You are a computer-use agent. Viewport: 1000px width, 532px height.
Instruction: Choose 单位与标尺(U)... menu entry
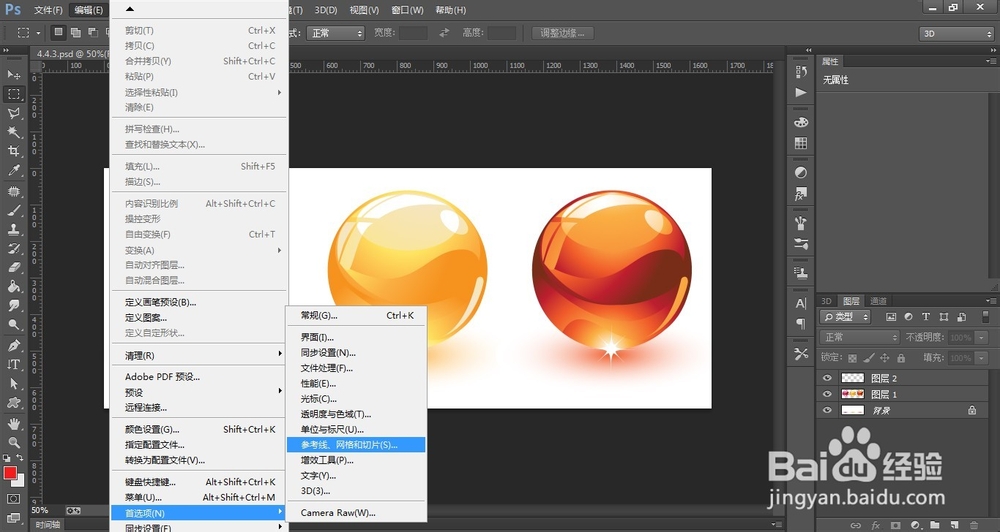pyautogui.click(x=356, y=429)
